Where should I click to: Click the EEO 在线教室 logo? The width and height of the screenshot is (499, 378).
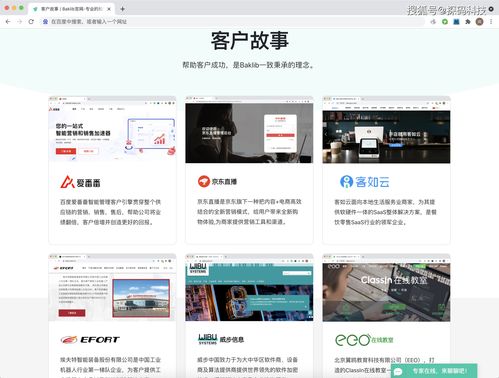pos(364,340)
